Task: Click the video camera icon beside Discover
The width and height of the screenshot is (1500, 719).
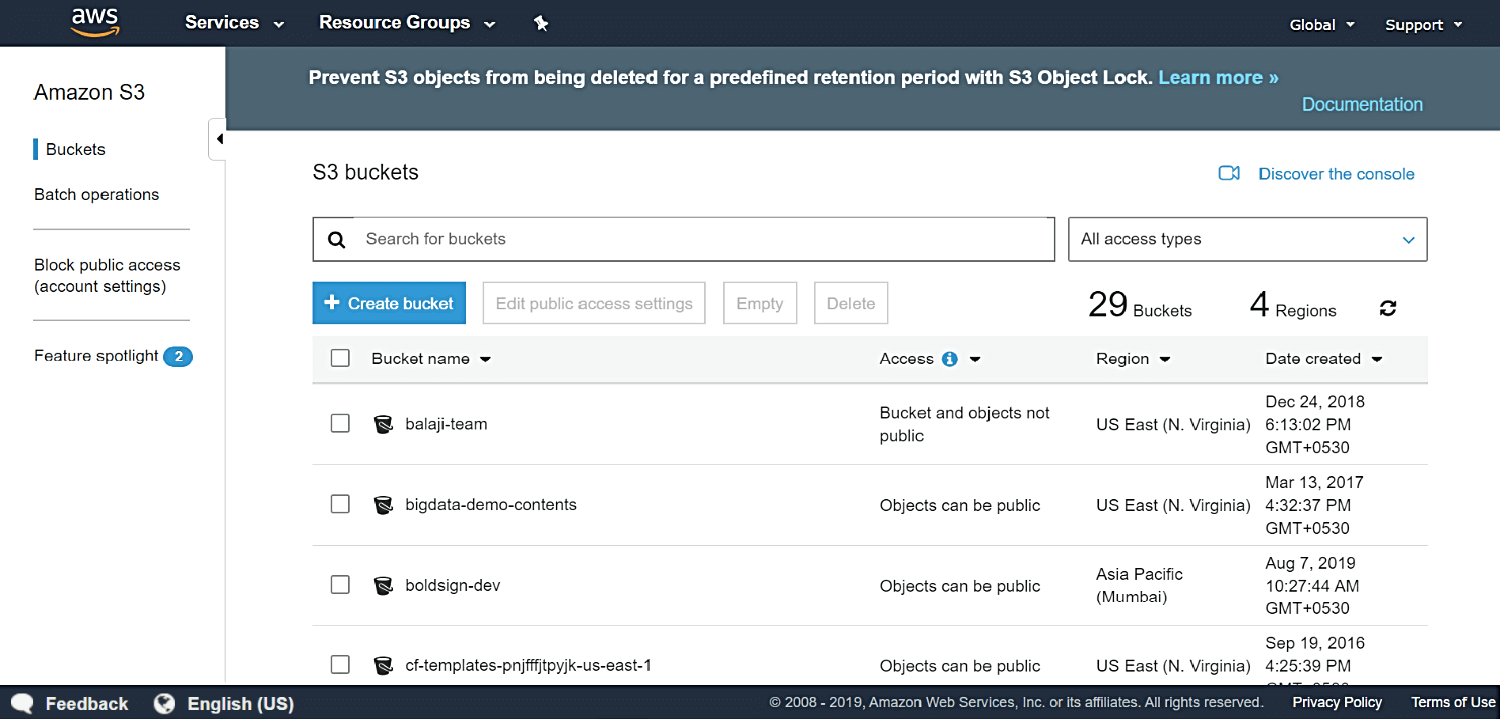Action: pos(1229,174)
